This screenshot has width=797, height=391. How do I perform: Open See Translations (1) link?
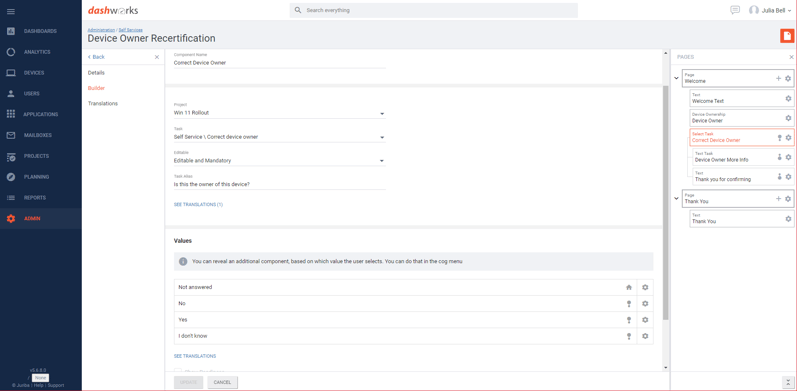pos(198,205)
